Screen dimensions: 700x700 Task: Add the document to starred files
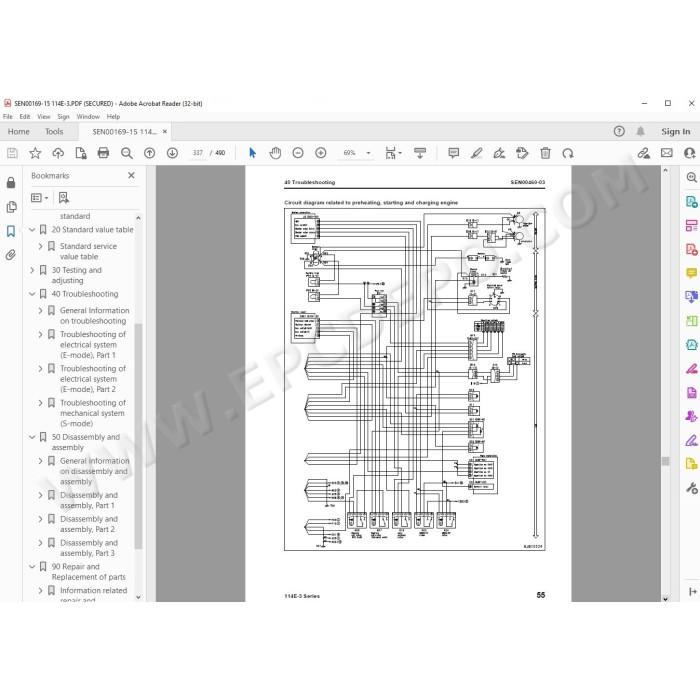pyautogui.click(x=35, y=153)
